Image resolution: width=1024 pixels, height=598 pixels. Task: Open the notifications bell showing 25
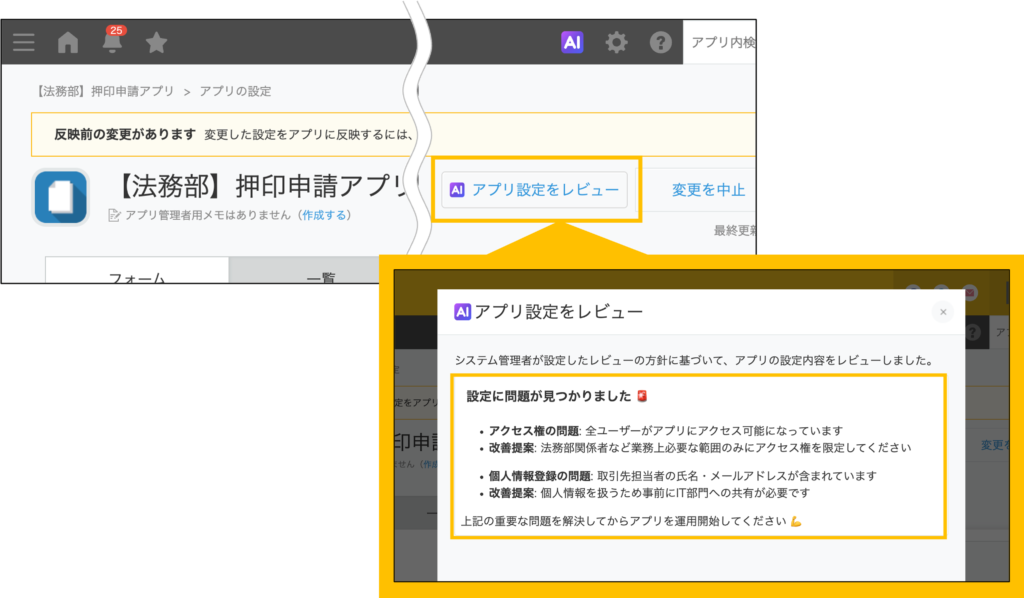coord(112,42)
